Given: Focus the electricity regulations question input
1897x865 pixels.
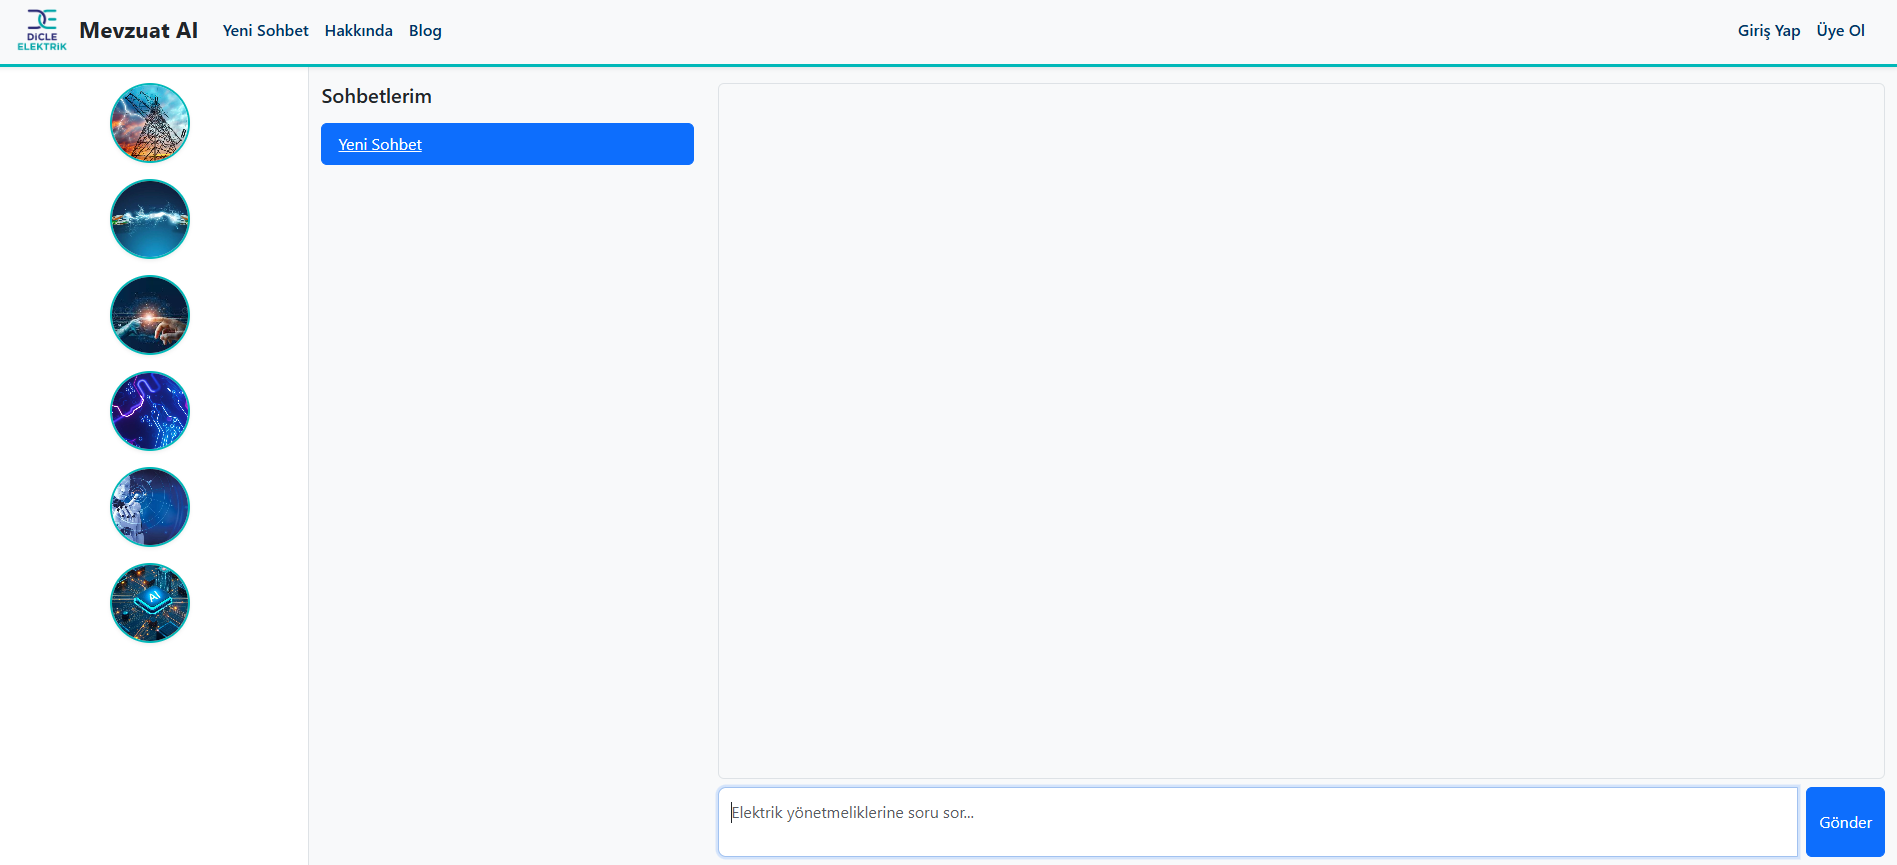Looking at the screenshot, I should tap(1257, 822).
